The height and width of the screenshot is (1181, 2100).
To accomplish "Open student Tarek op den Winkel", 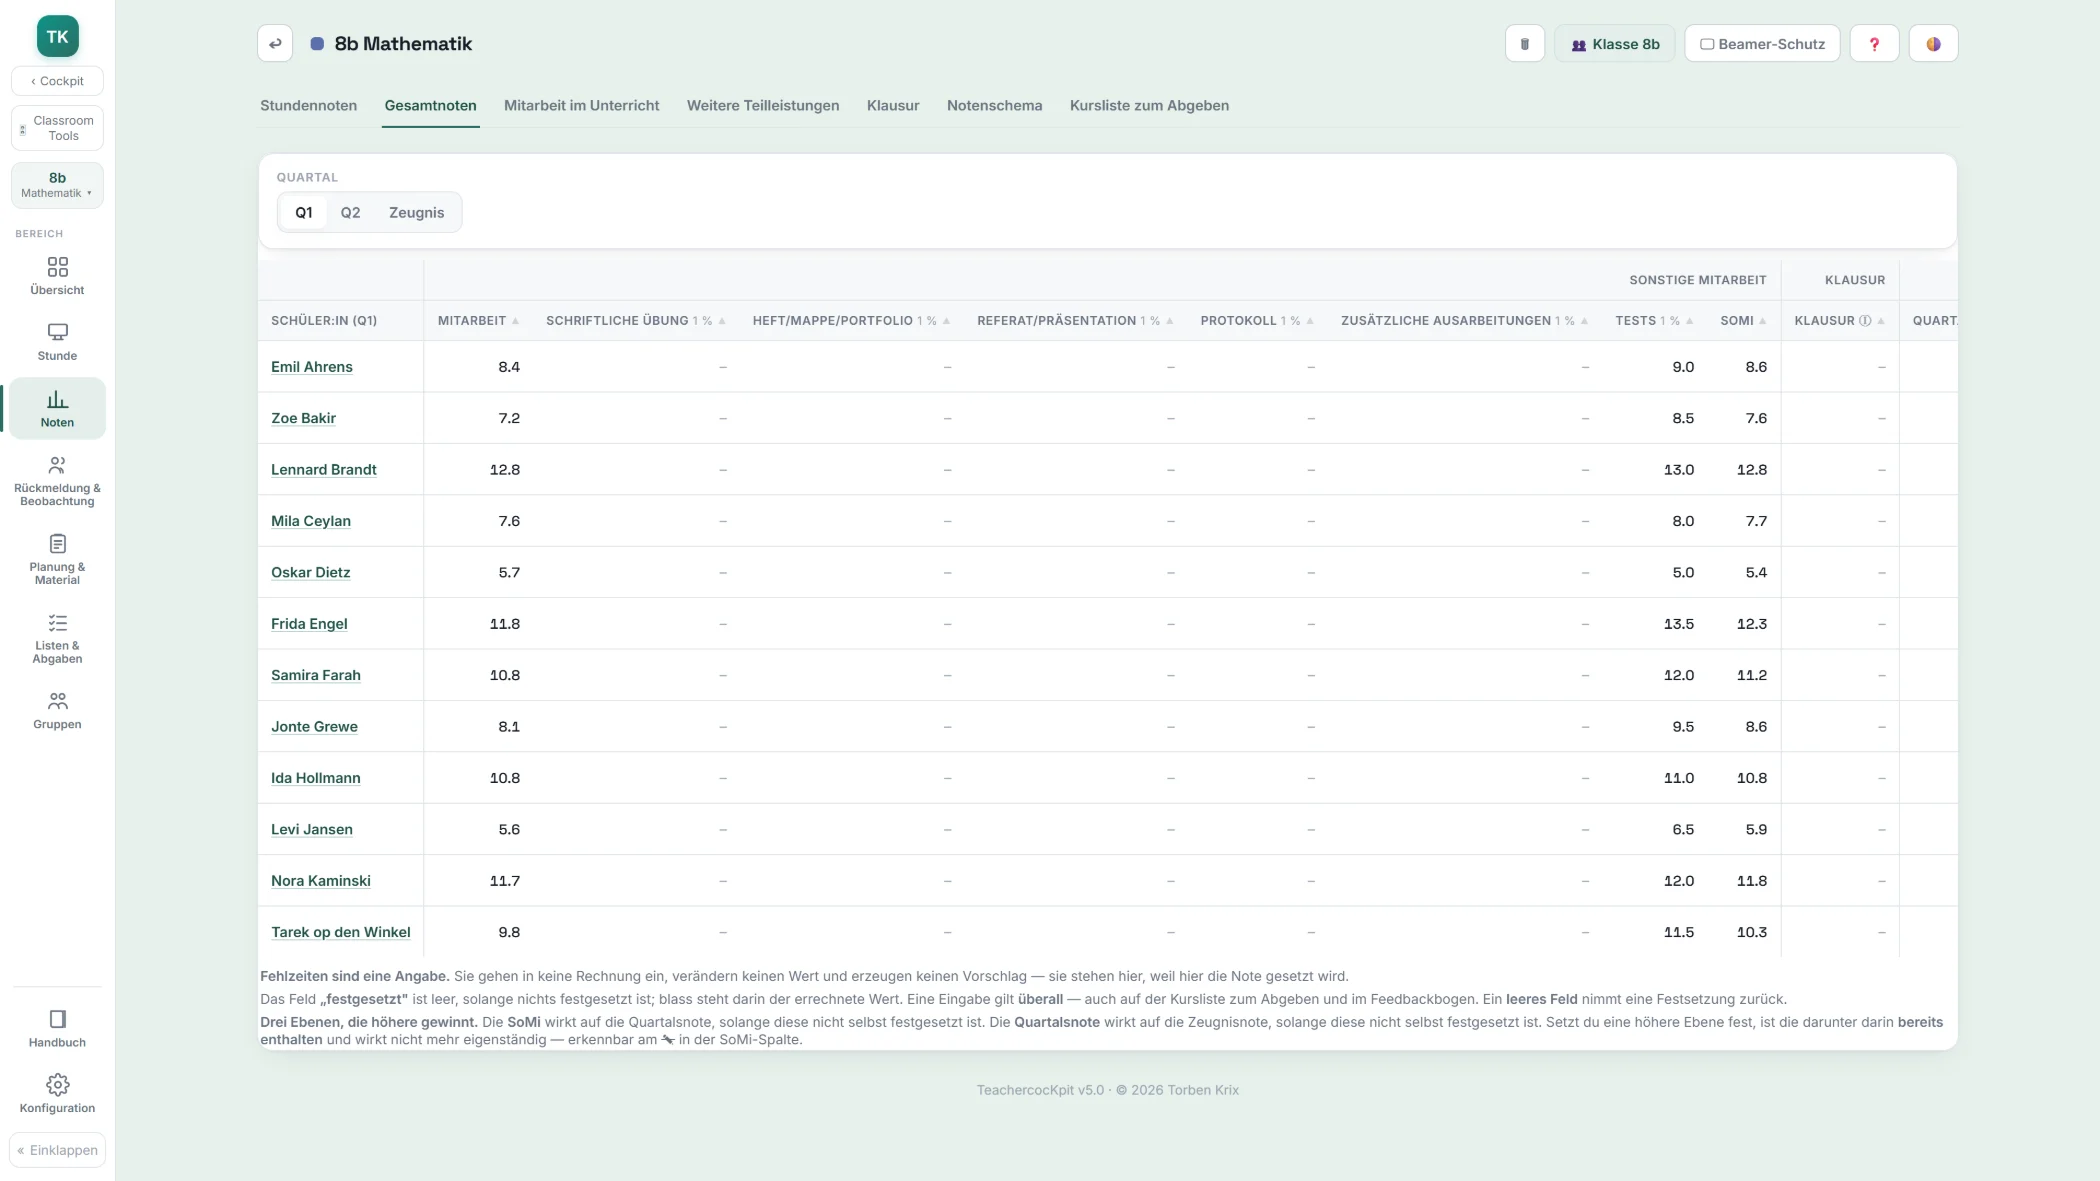I will 340,932.
